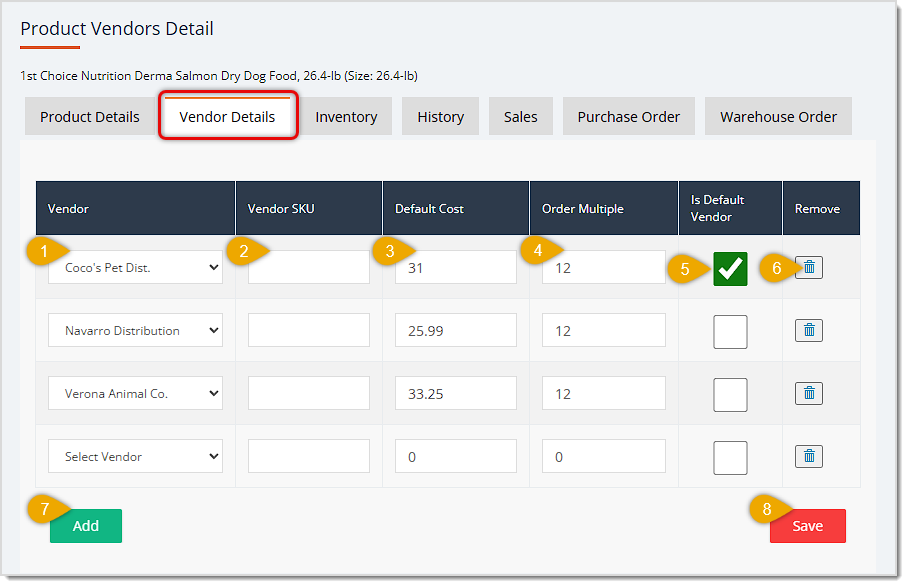
Task: Open the Verona Animal Co. vendor dropdown
Action: click(x=135, y=393)
